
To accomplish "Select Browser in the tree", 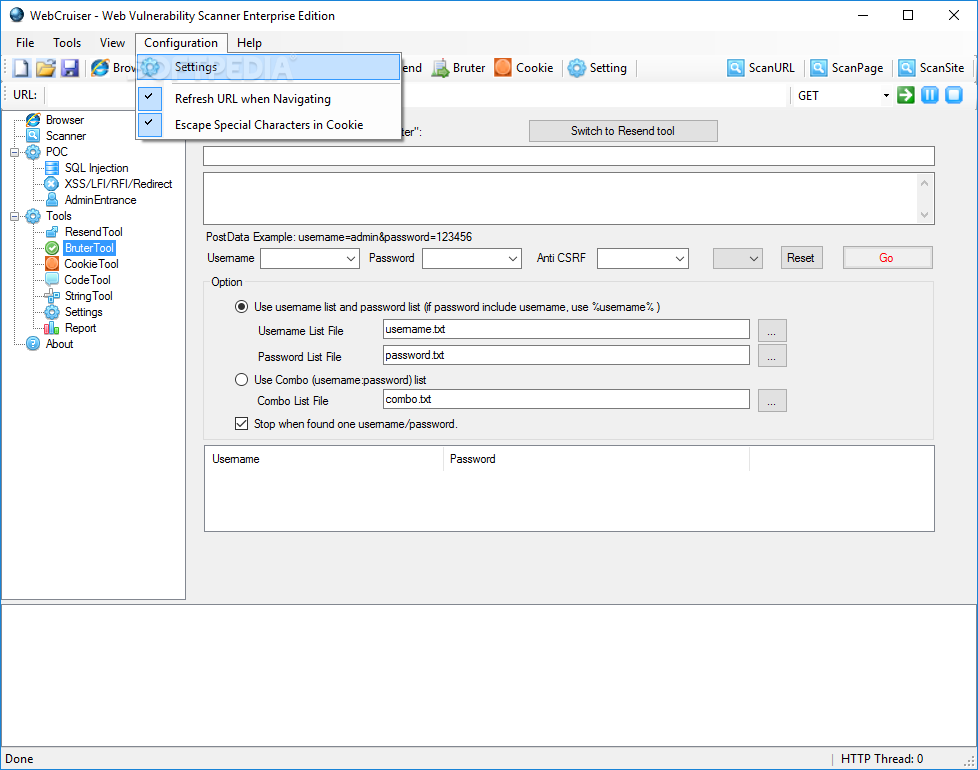I will point(64,120).
